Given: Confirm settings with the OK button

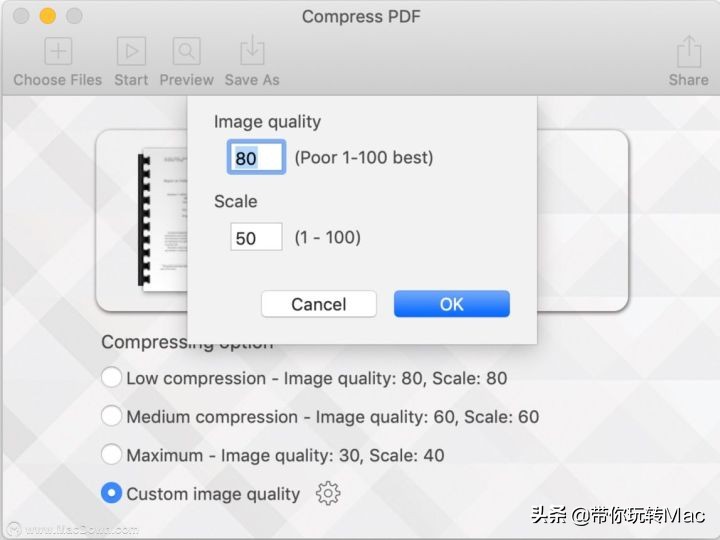Looking at the screenshot, I should pyautogui.click(x=452, y=304).
